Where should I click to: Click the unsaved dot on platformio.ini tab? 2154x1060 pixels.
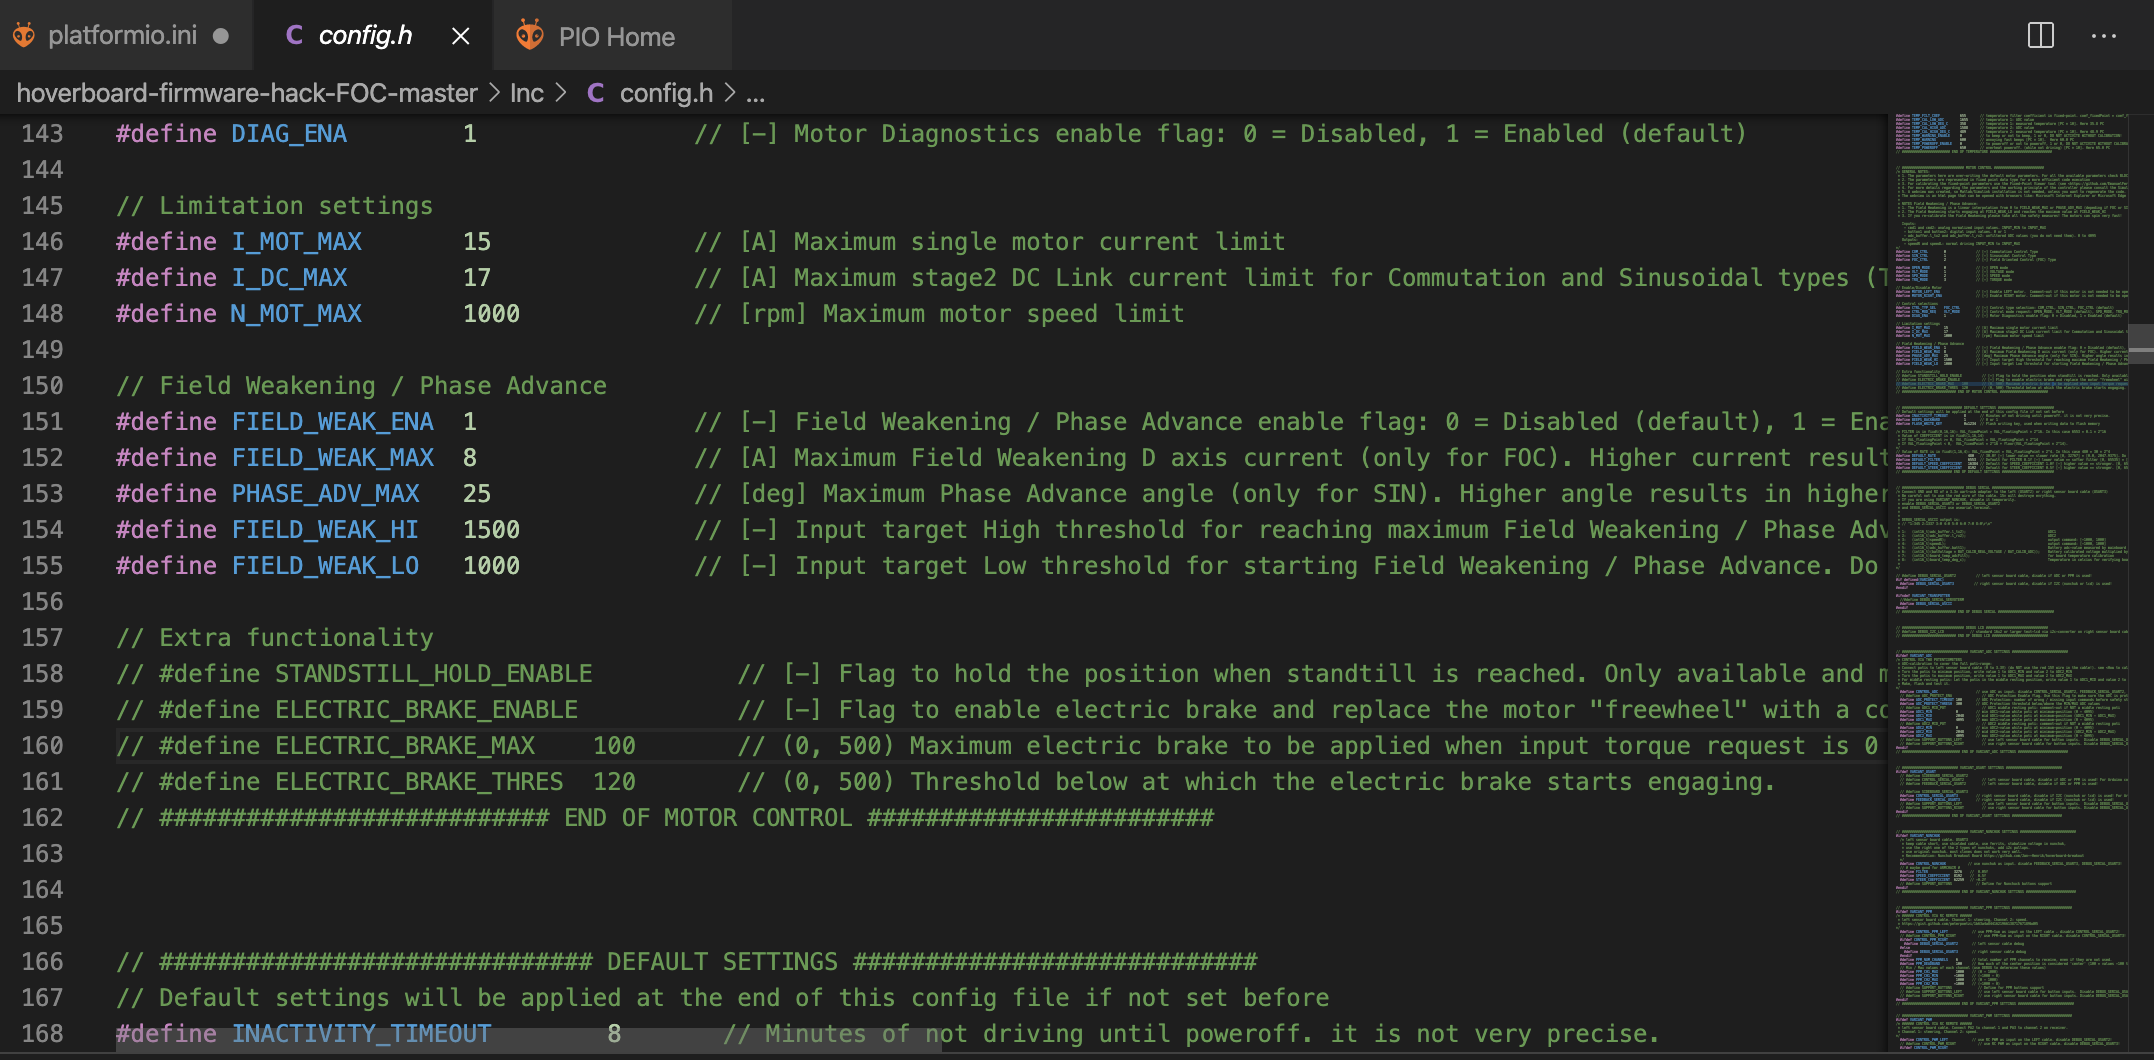coord(221,36)
